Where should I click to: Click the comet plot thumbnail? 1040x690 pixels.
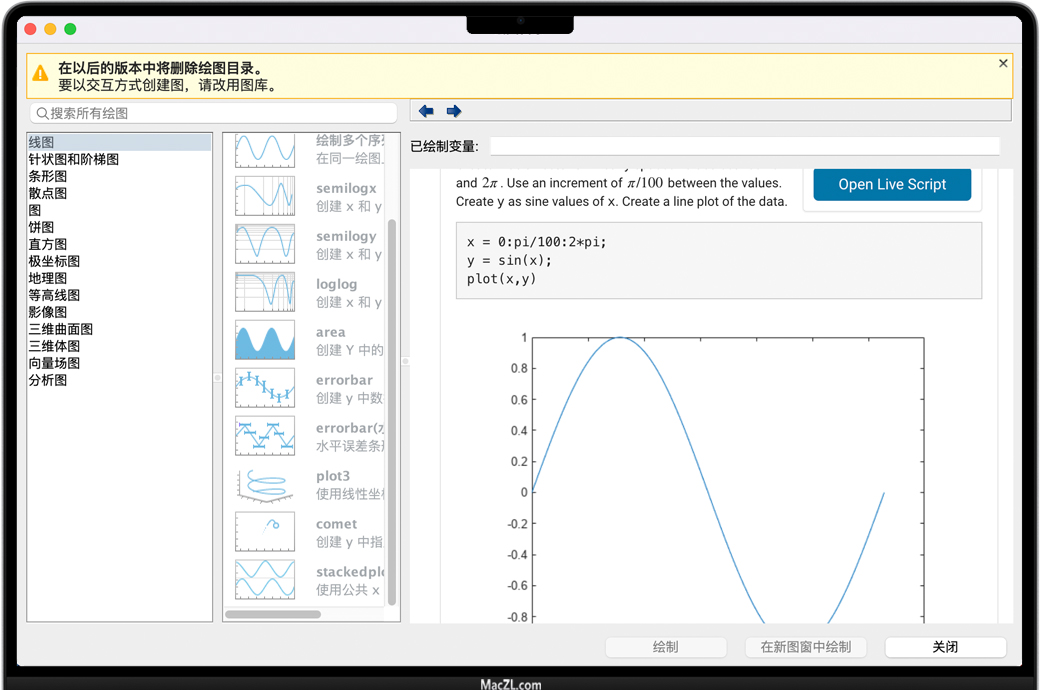(265, 531)
